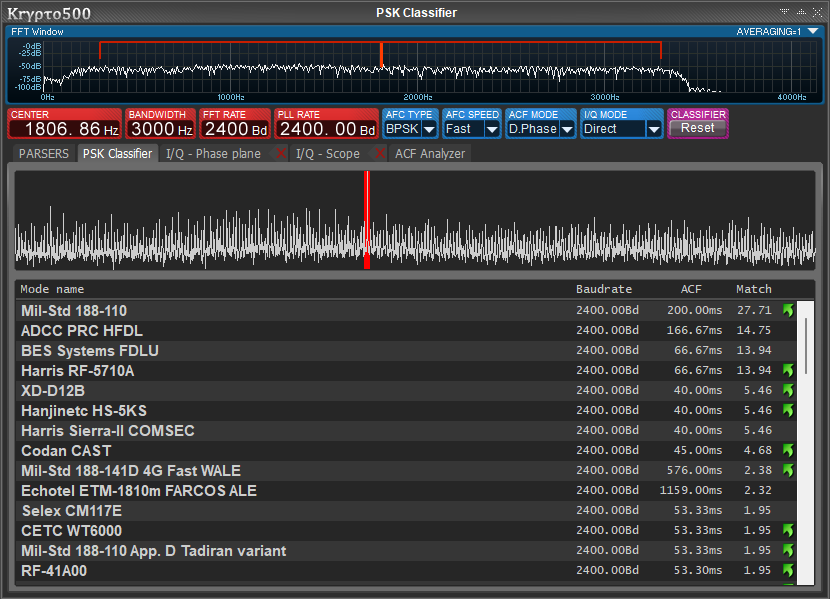Click the 2.32 match value
Screen dimensions: 830x599
[757, 490]
